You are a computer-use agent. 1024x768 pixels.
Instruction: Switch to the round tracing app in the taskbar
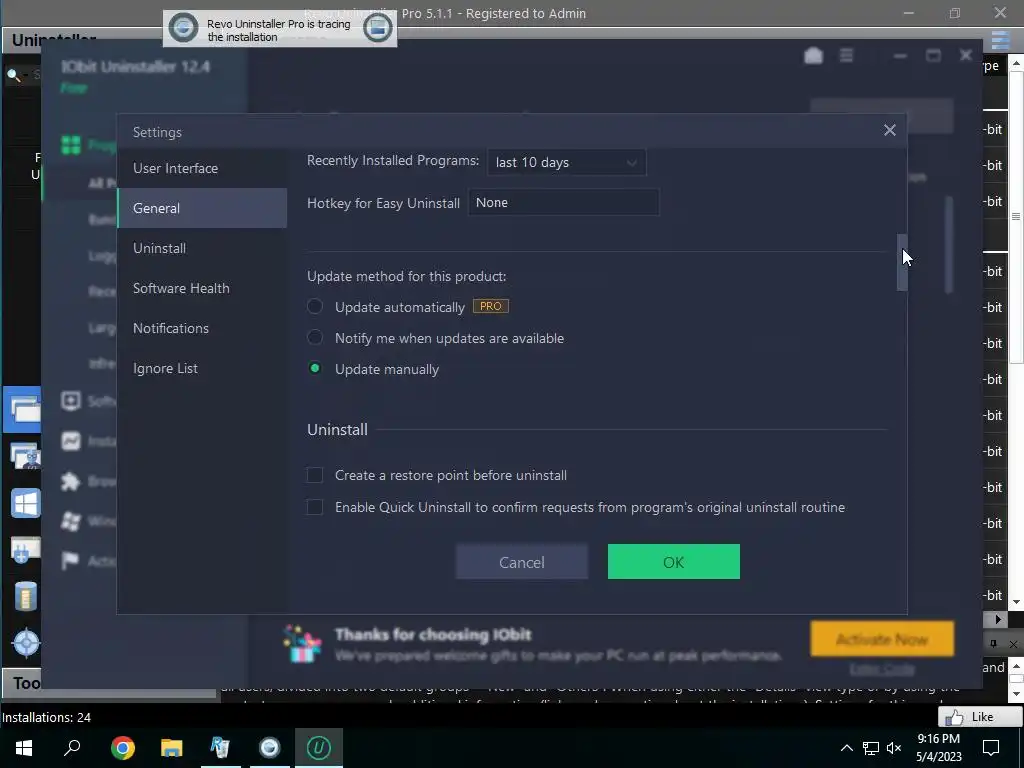click(269, 747)
